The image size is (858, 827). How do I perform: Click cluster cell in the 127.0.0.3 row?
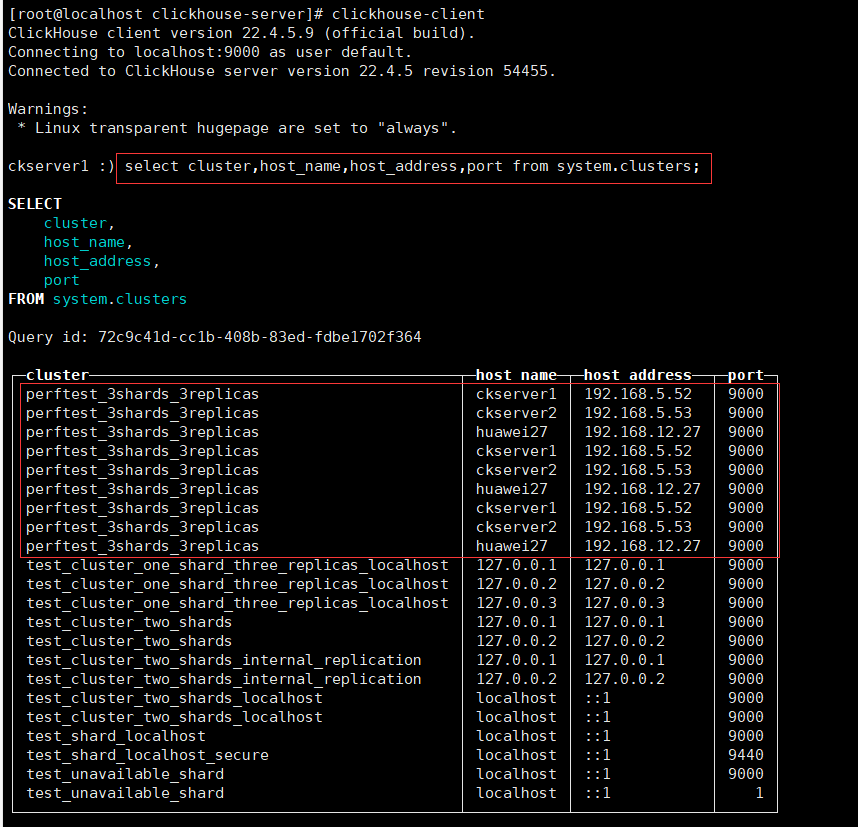pos(237,603)
